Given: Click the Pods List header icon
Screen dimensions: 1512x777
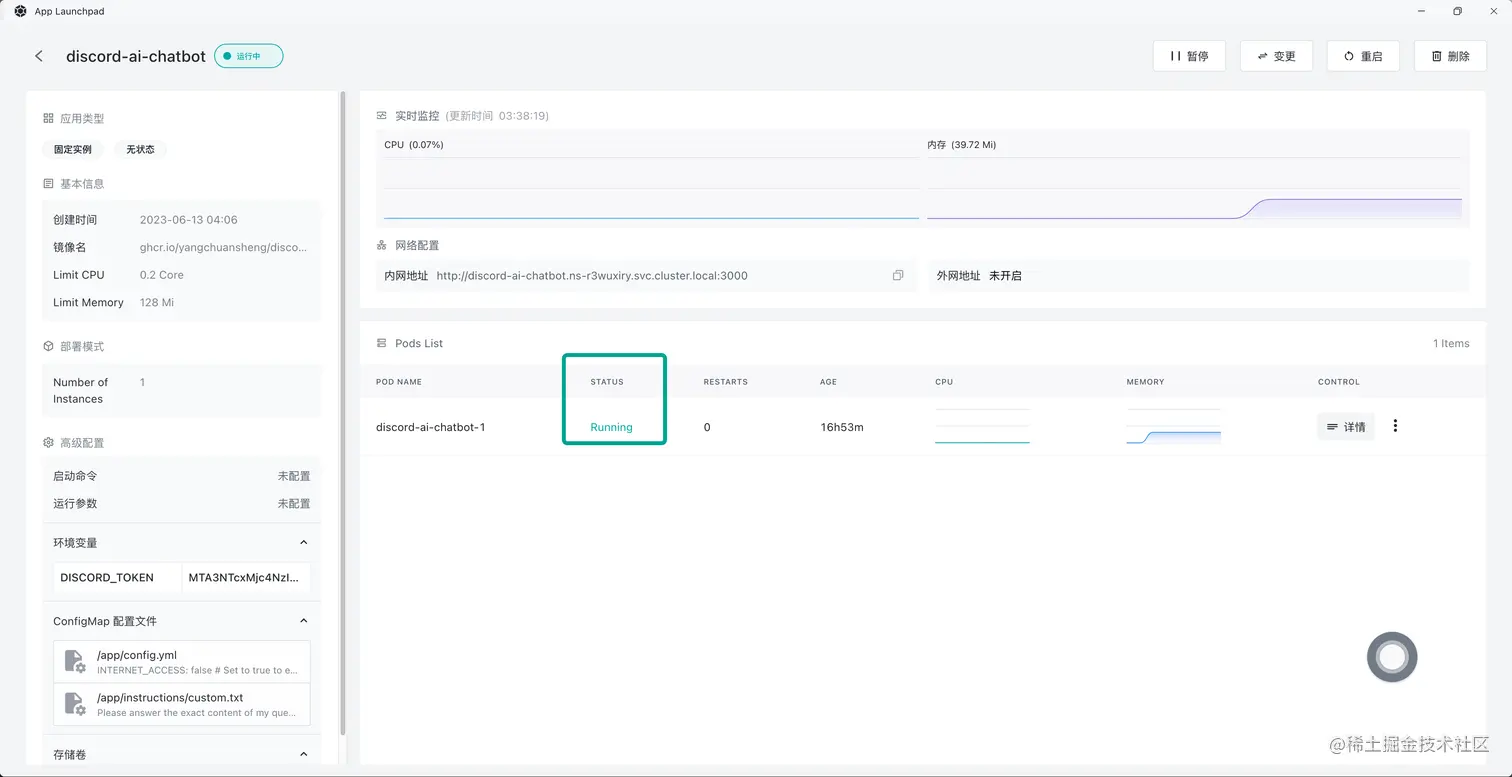Looking at the screenshot, I should [x=381, y=343].
